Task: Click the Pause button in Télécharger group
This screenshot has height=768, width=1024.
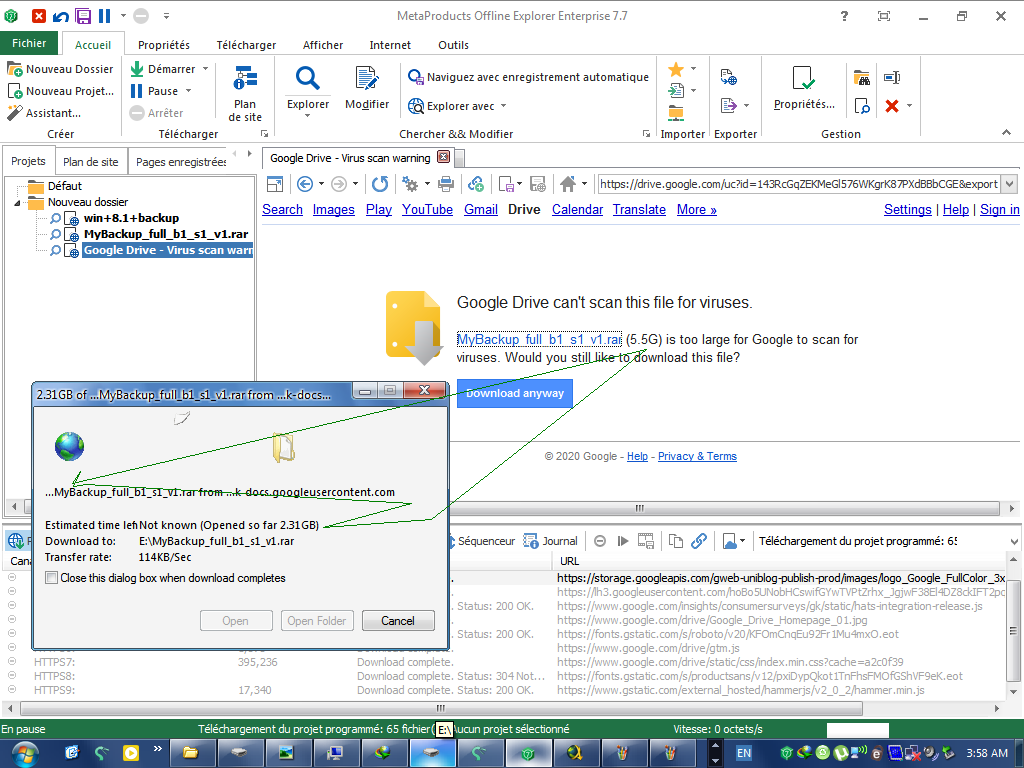Action: tap(154, 91)
